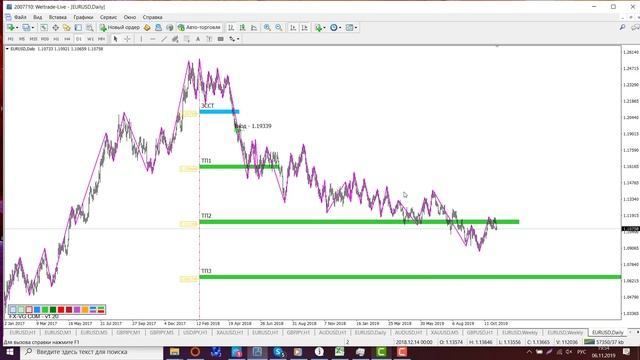Select the text tool (A)
640x360 pixels.
point(198,39)
